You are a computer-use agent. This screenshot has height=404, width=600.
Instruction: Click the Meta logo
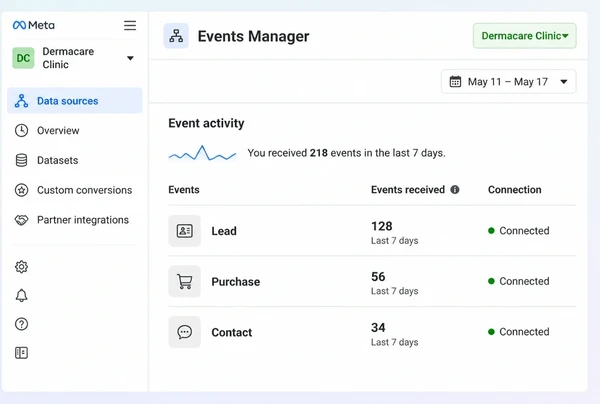(x=34, y=25)
